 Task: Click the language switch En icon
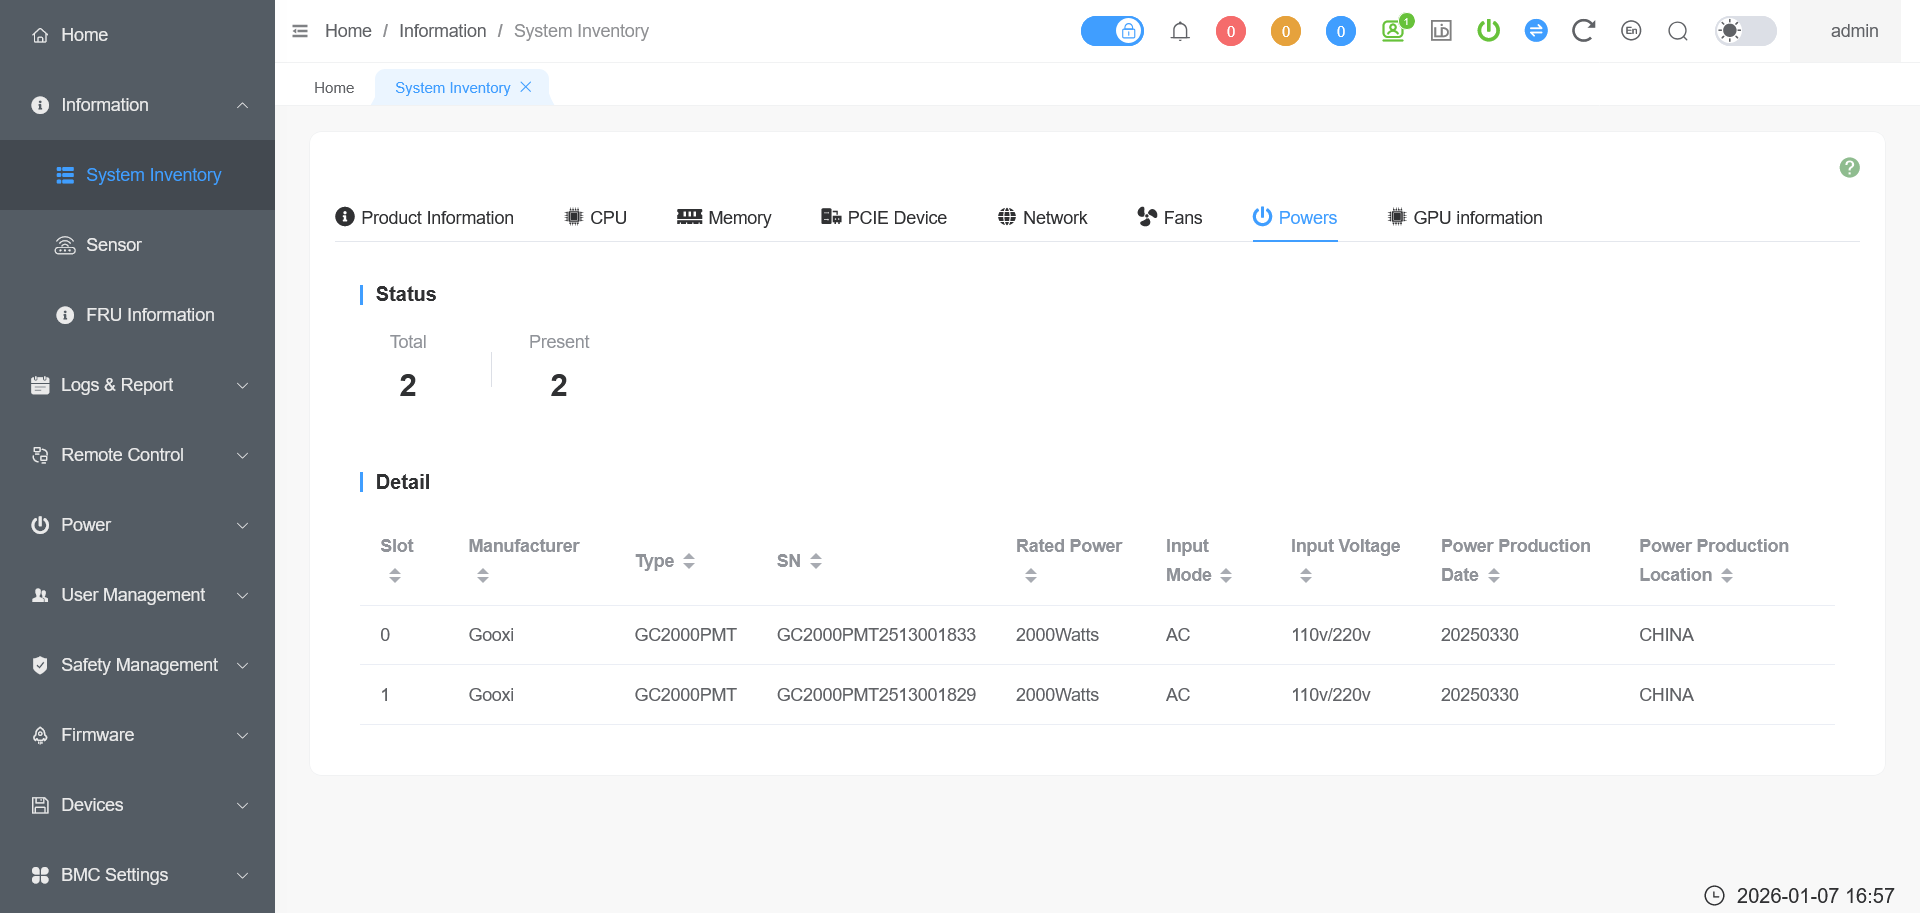click(x=1631, y=31)
